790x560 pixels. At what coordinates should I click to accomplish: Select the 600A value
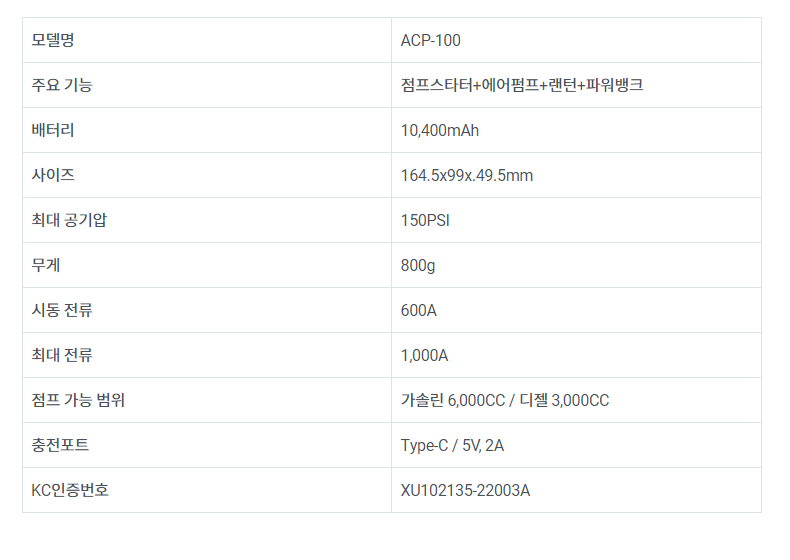(418, 310)
